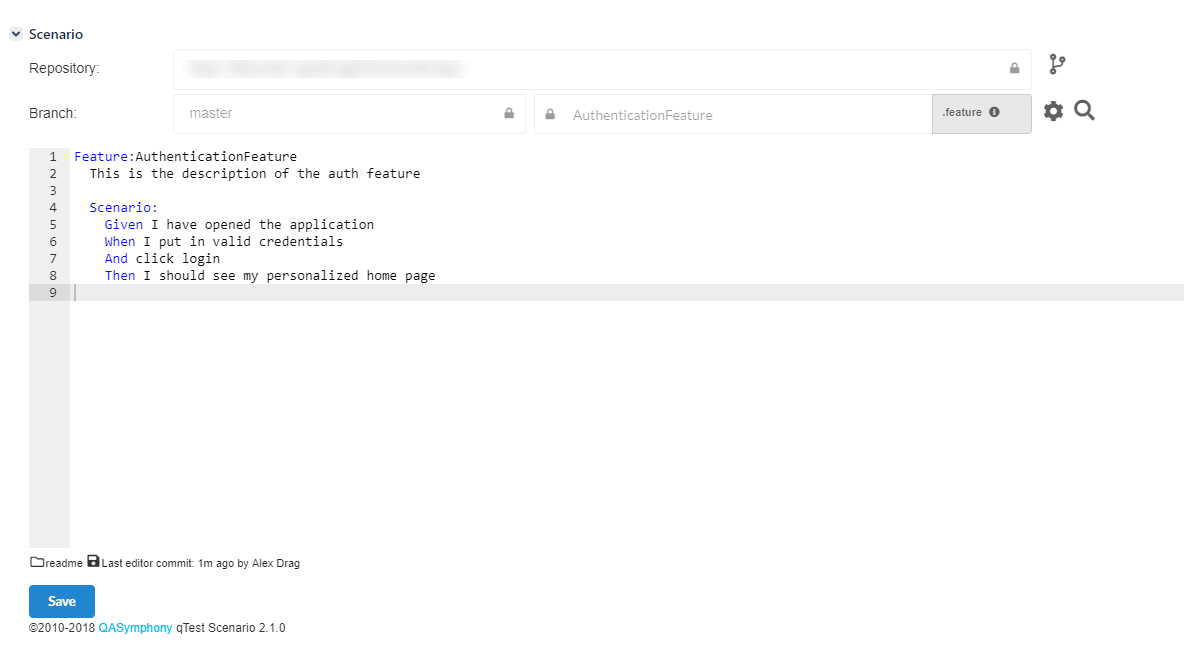This screenshot has width=1191, height=650.
Task: Click the 'Then I should see' step line
Action: click(x=270, y=275)
